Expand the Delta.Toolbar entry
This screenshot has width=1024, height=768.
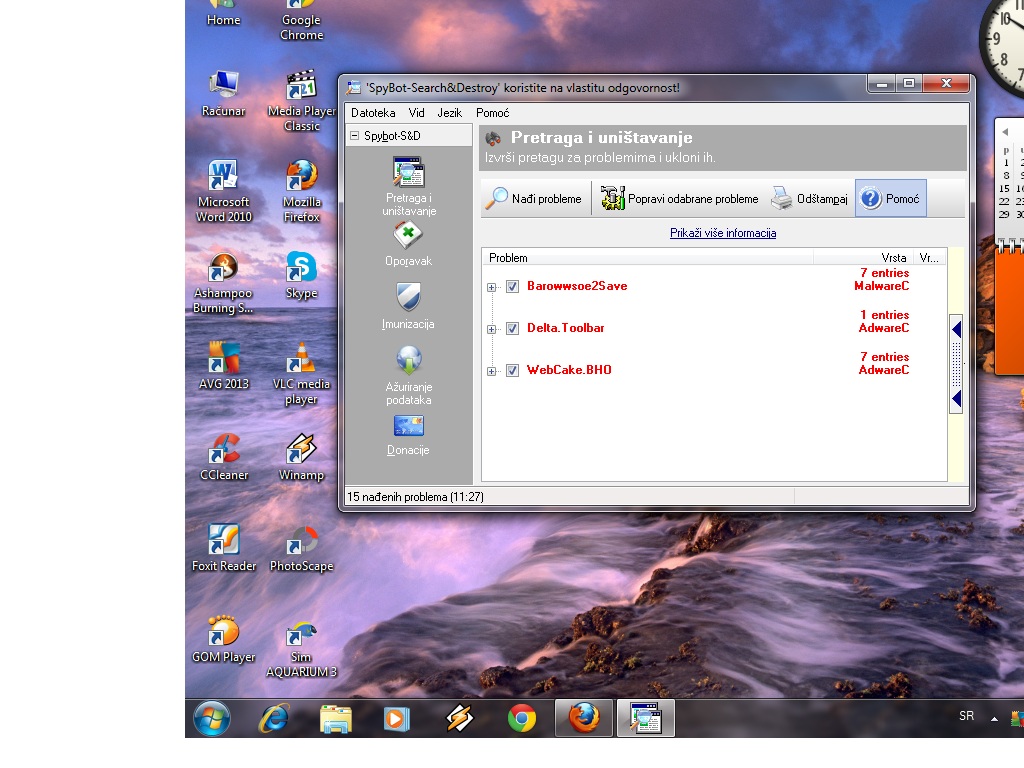(491, 329)
